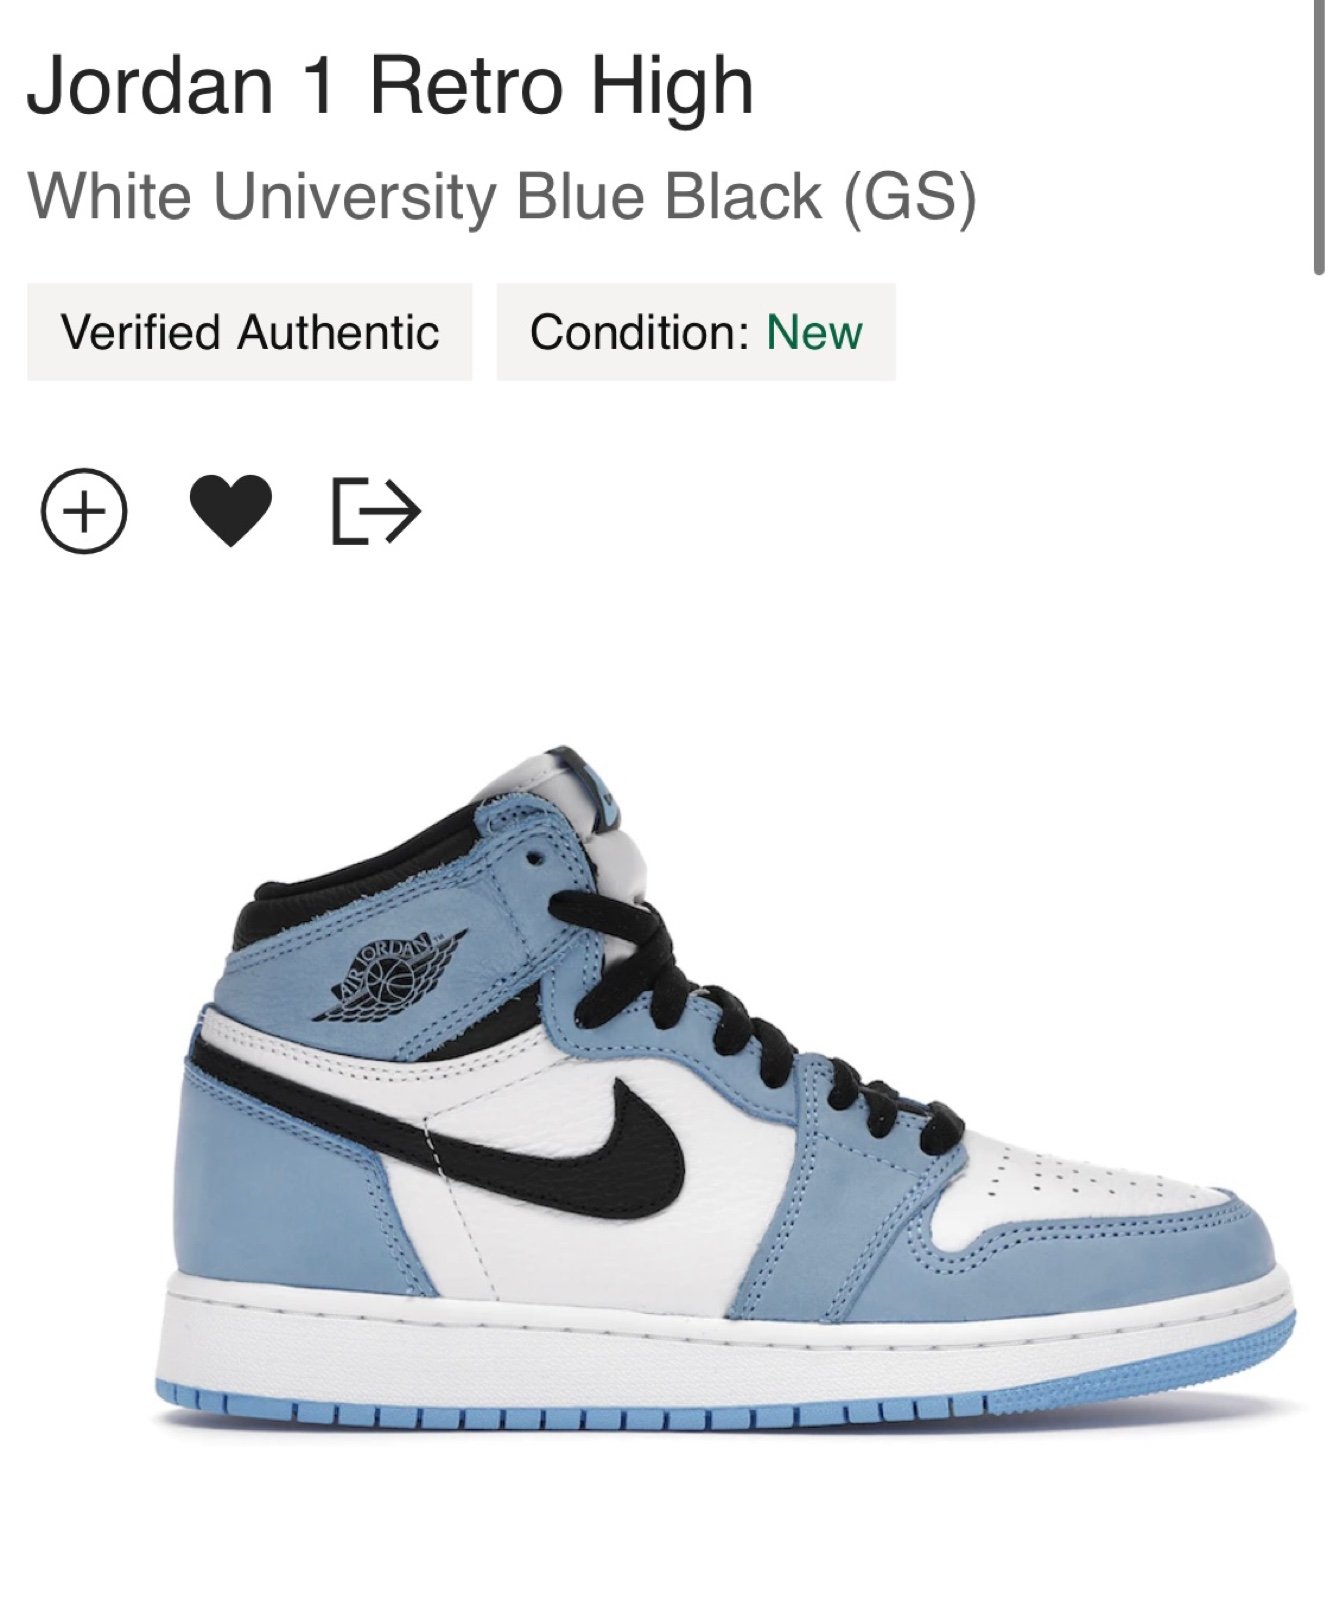The width and height of the screenshot is (1336, 1600).
Task: Toggle the black heart favorite icon
Action: 230,510
